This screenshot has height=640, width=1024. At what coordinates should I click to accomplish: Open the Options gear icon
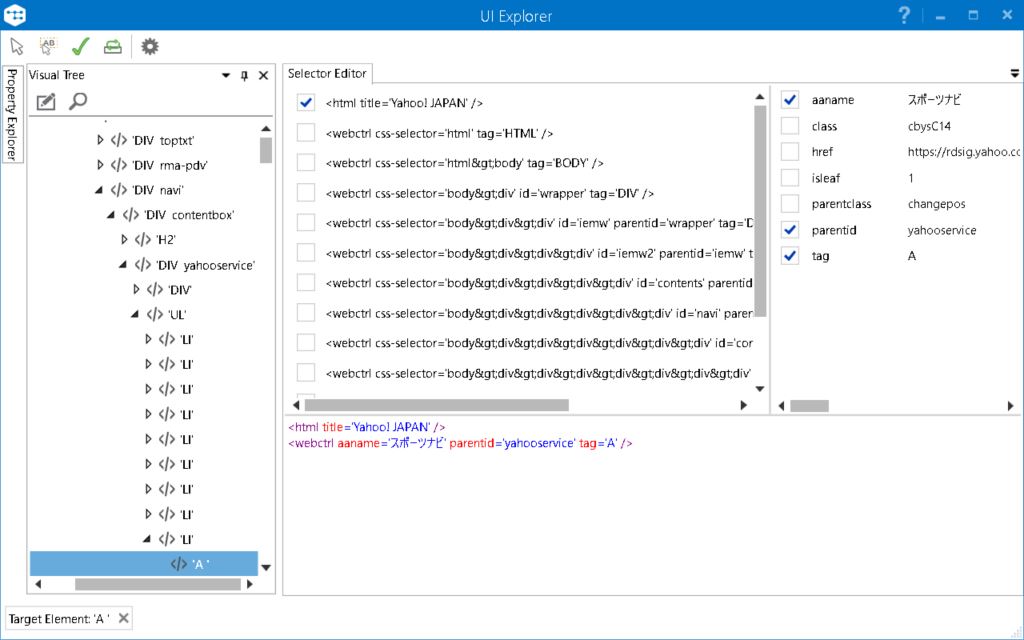click(150, 46)
